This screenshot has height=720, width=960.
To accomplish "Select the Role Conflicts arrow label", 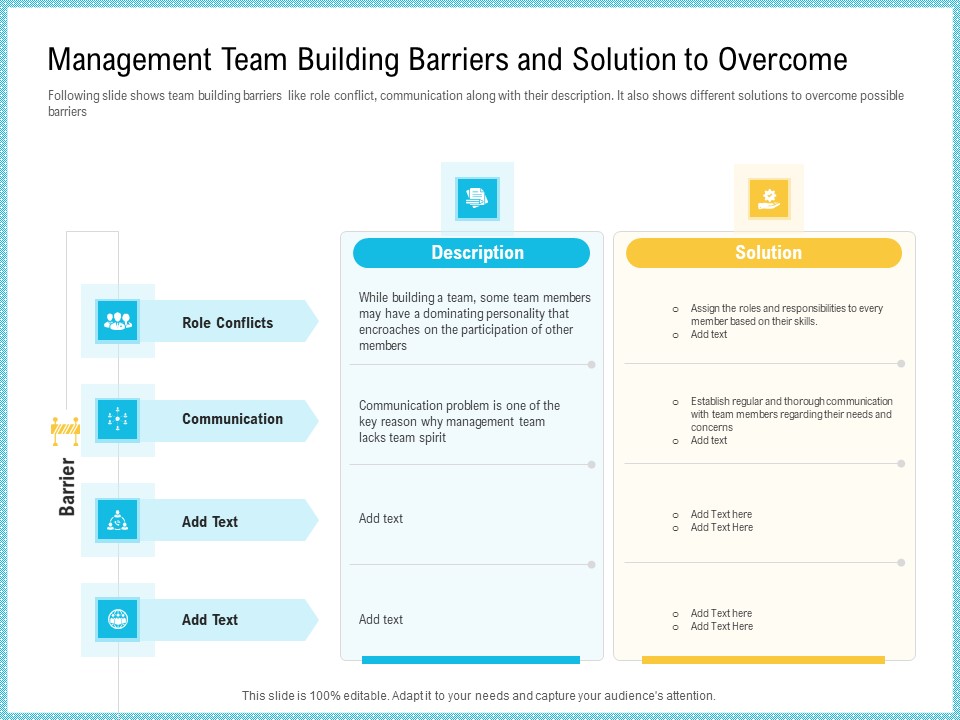I will 229,321.
